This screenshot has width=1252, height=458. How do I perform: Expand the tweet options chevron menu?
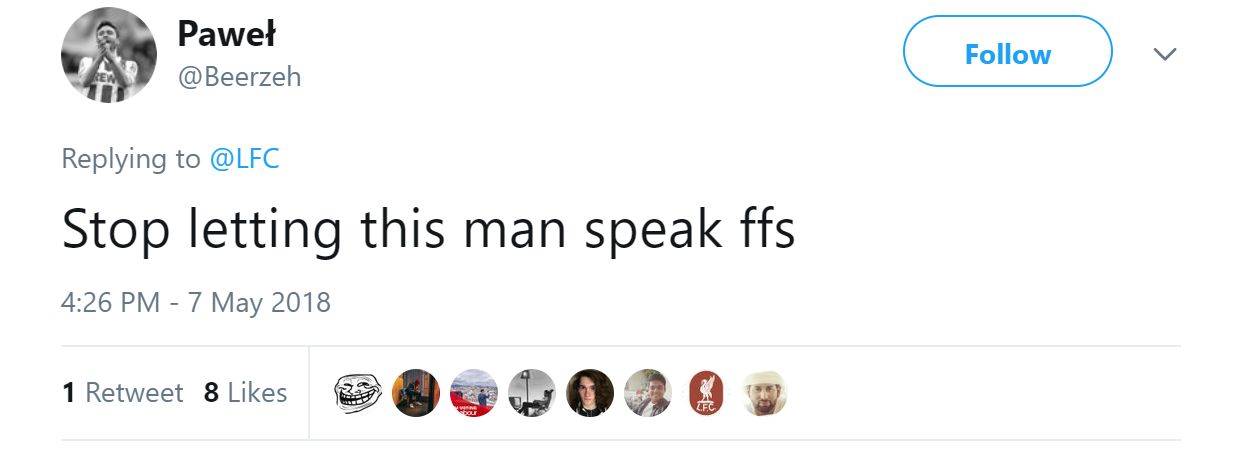pyautogui.click(x=1164, y=54)
